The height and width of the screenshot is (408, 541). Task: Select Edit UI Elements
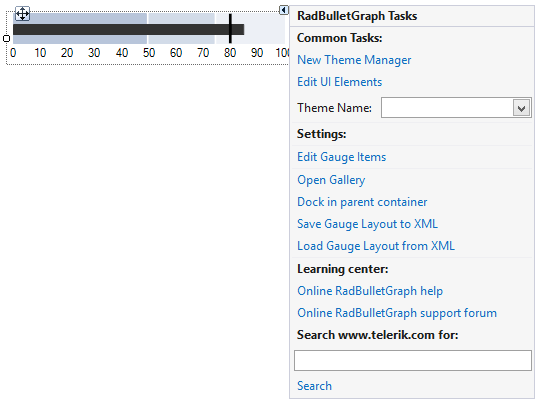coord(340,82)
